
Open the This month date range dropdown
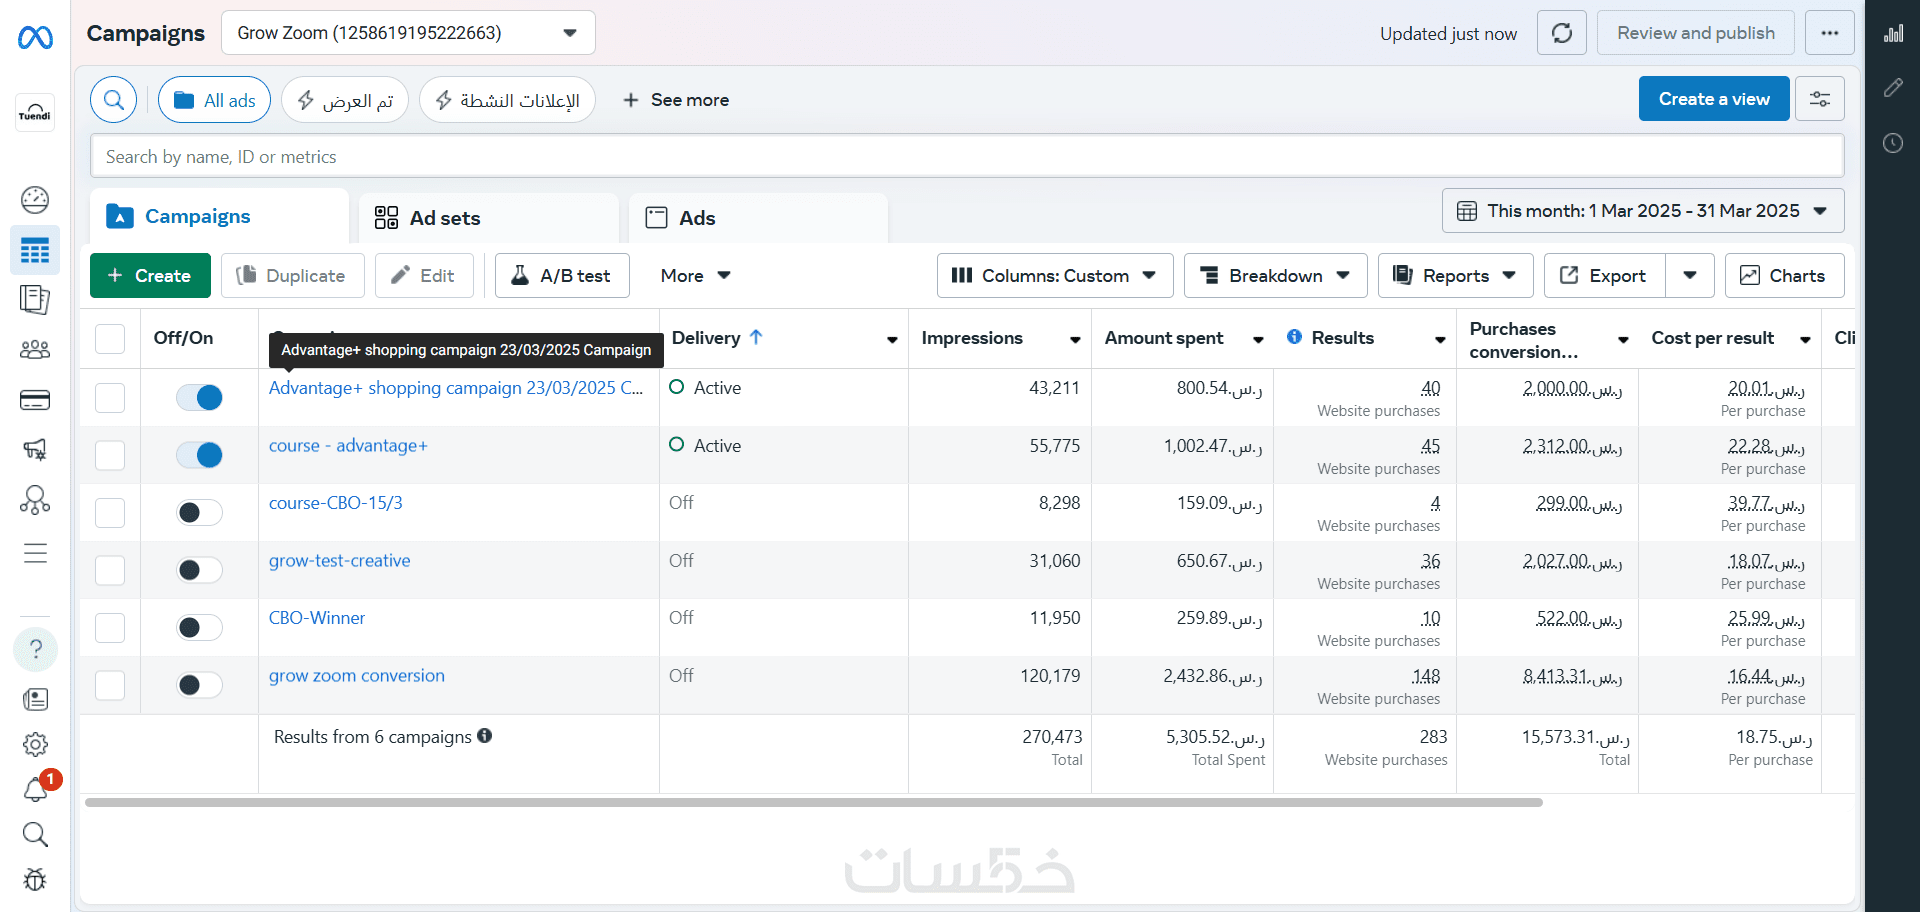coord(1643,211)
